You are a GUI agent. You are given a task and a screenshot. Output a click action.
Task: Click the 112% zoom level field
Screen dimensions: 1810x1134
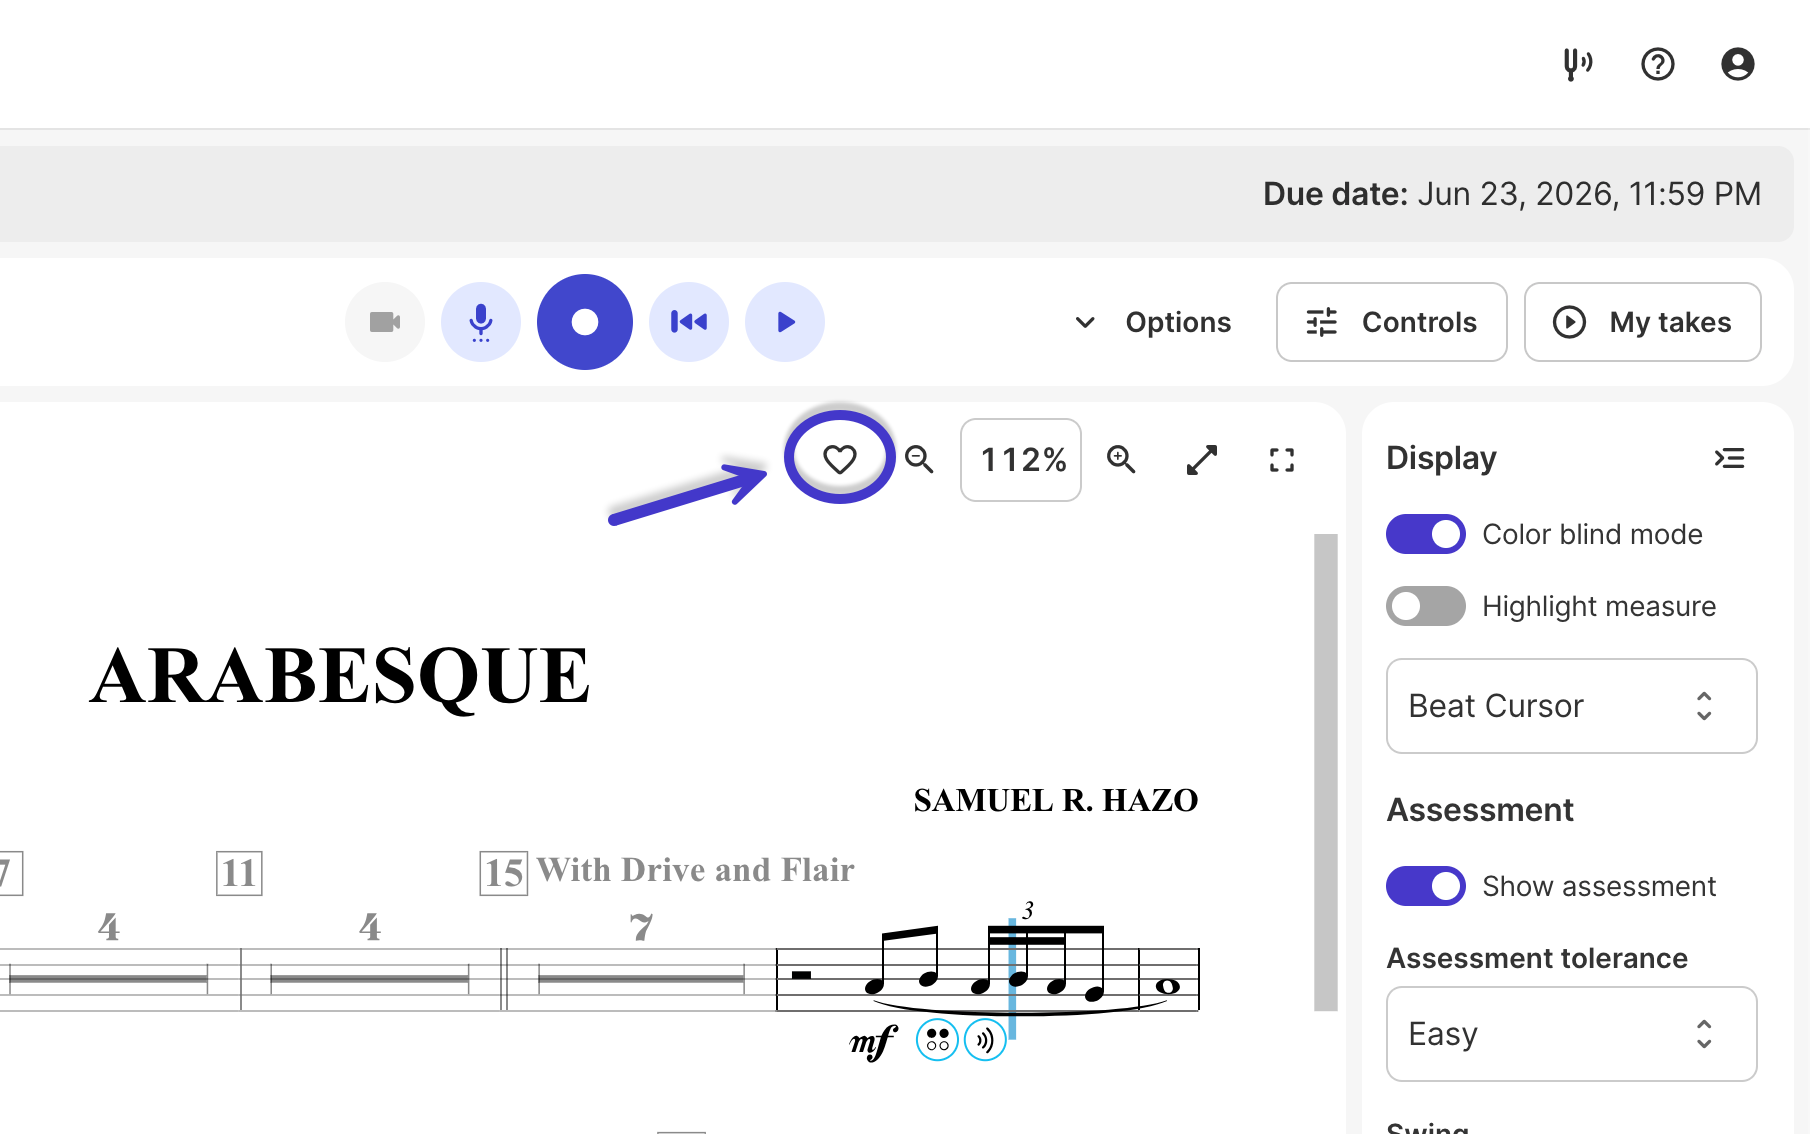pos(1021,460)
